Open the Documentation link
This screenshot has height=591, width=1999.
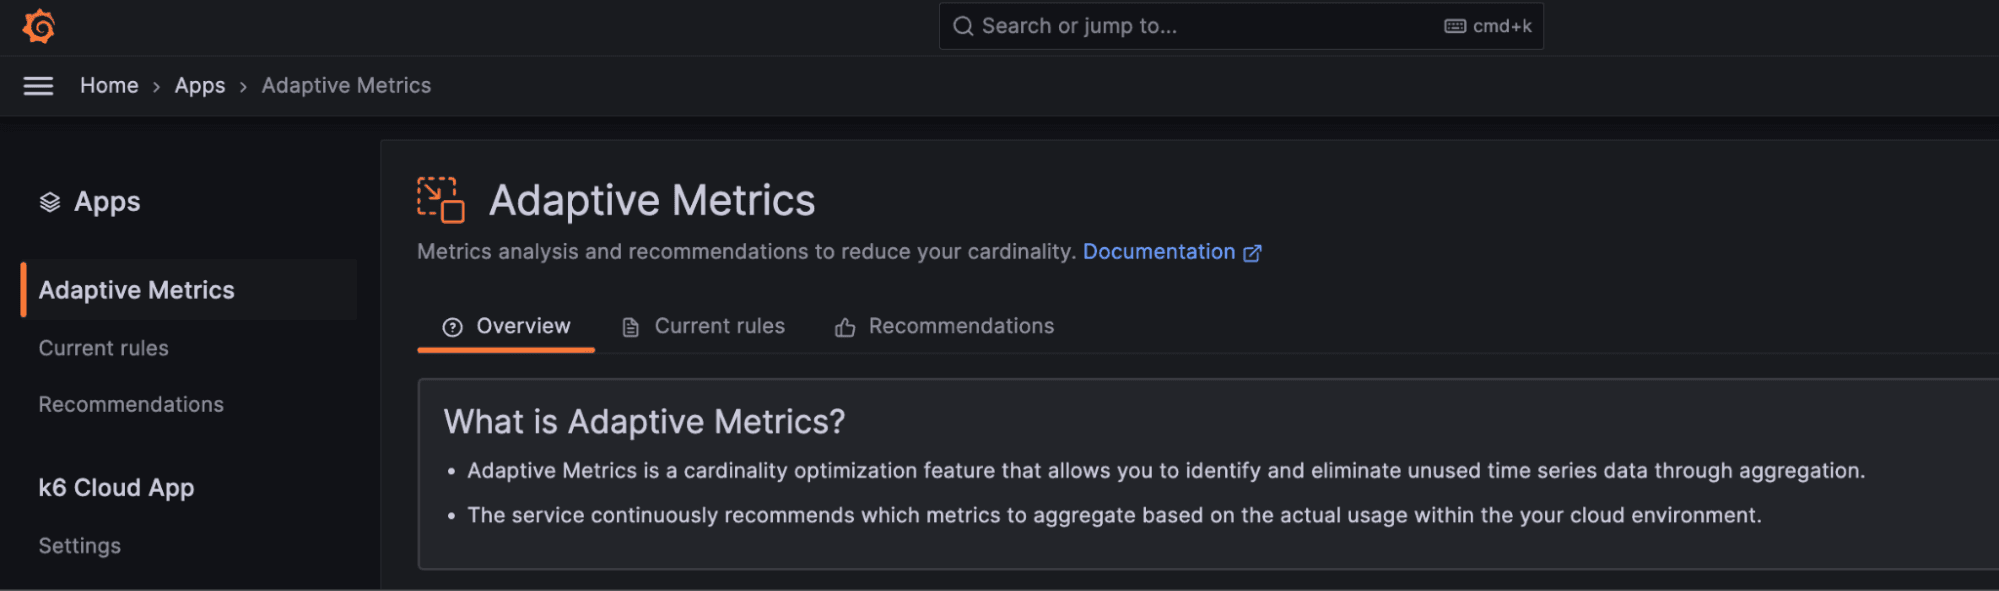point(1159,251)
